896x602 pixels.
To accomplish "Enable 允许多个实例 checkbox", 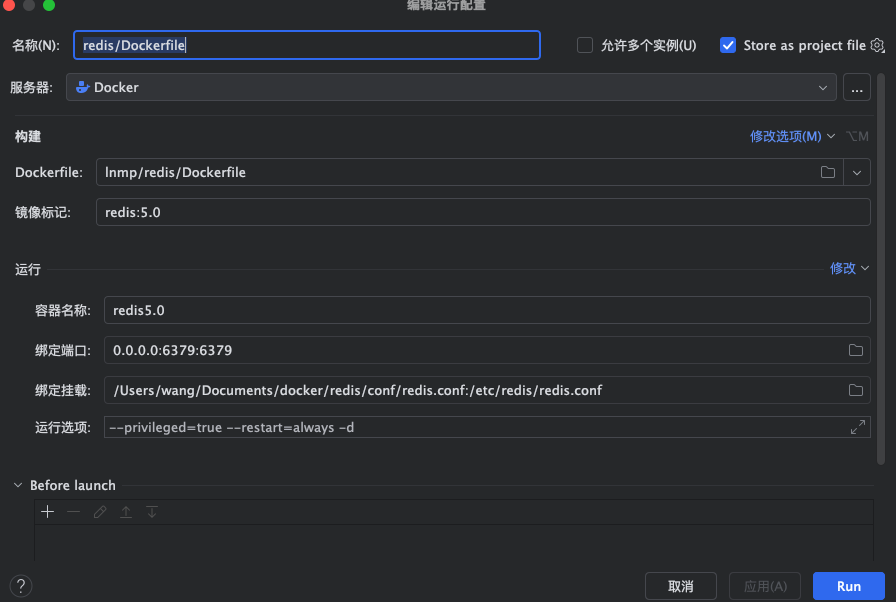I will point(584,45).
